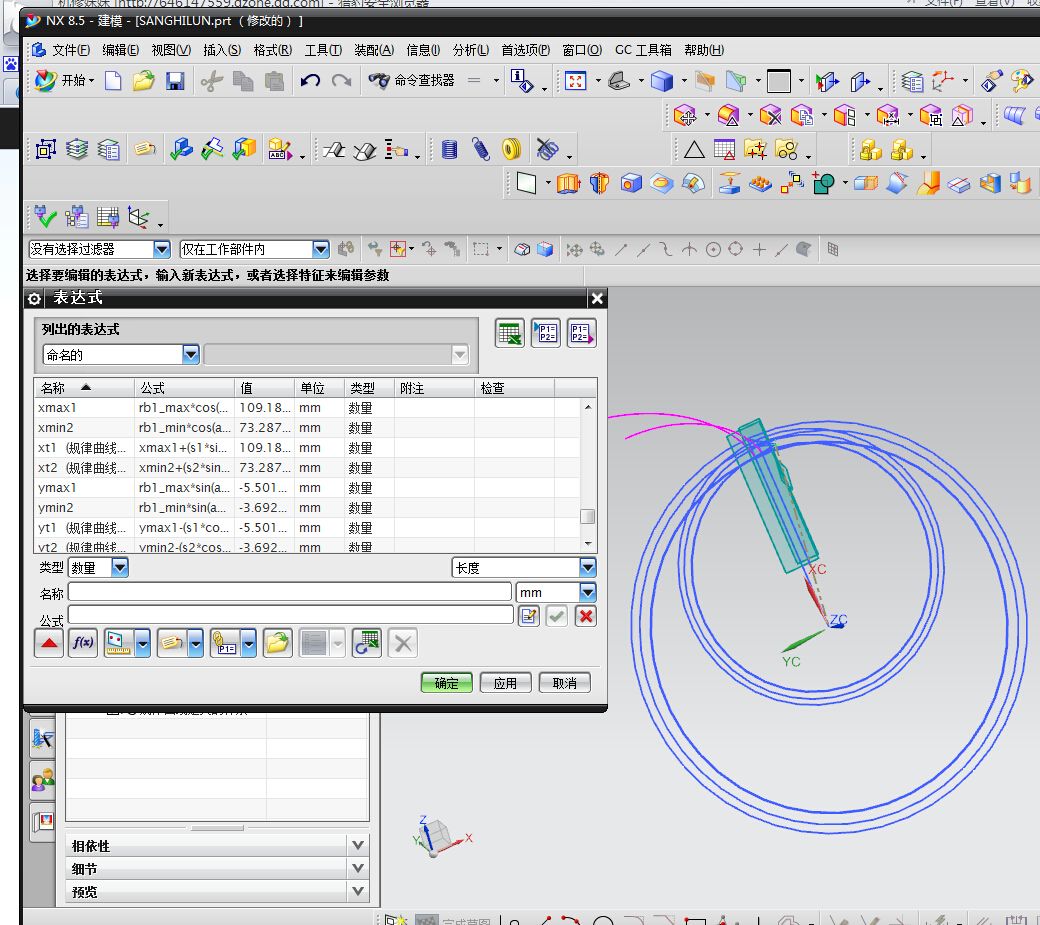Save the part using the floppy disk icon
The width and height of the screenshot is (1040, 925).
(175, 81)
